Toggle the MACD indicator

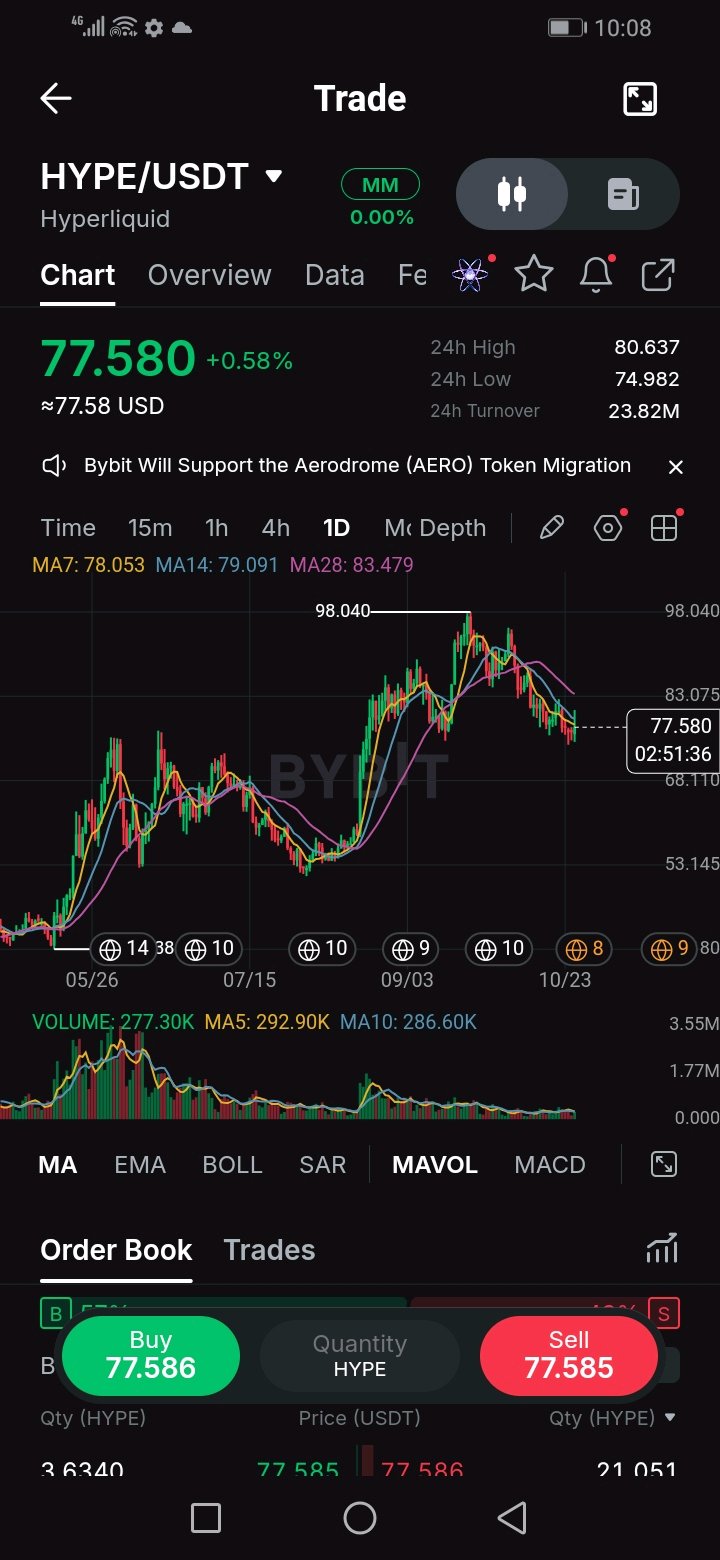coord(550,1165)
